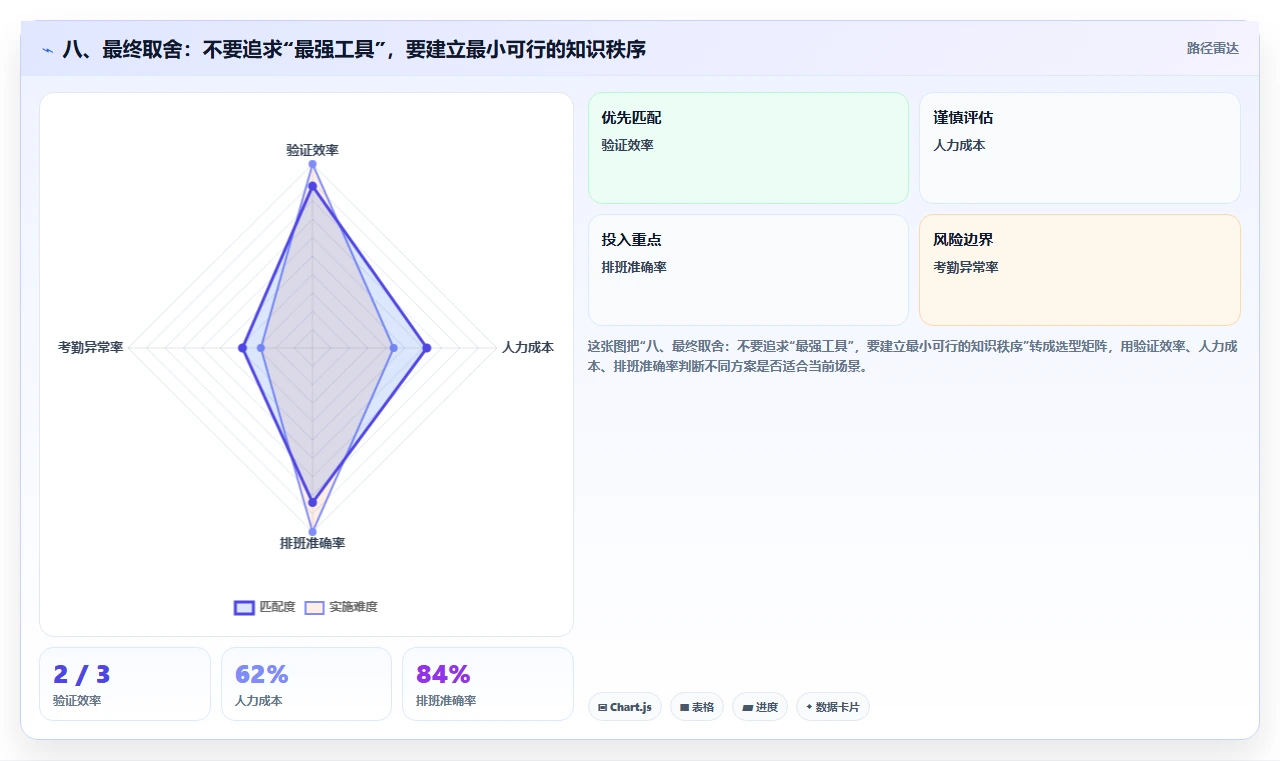The height and width of the screenshot is (761, 1280).
Task: Click 排班准确率 caption under 84%
Action: pyautogui.click(x=446, y=701)
